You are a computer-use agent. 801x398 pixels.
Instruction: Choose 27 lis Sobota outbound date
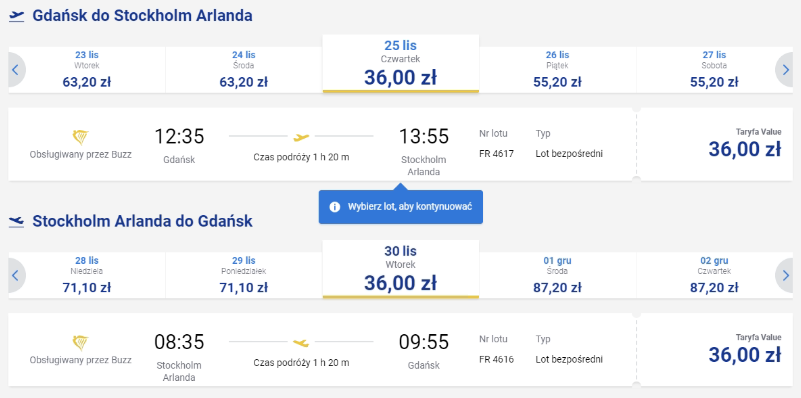(x=714, y=70)
